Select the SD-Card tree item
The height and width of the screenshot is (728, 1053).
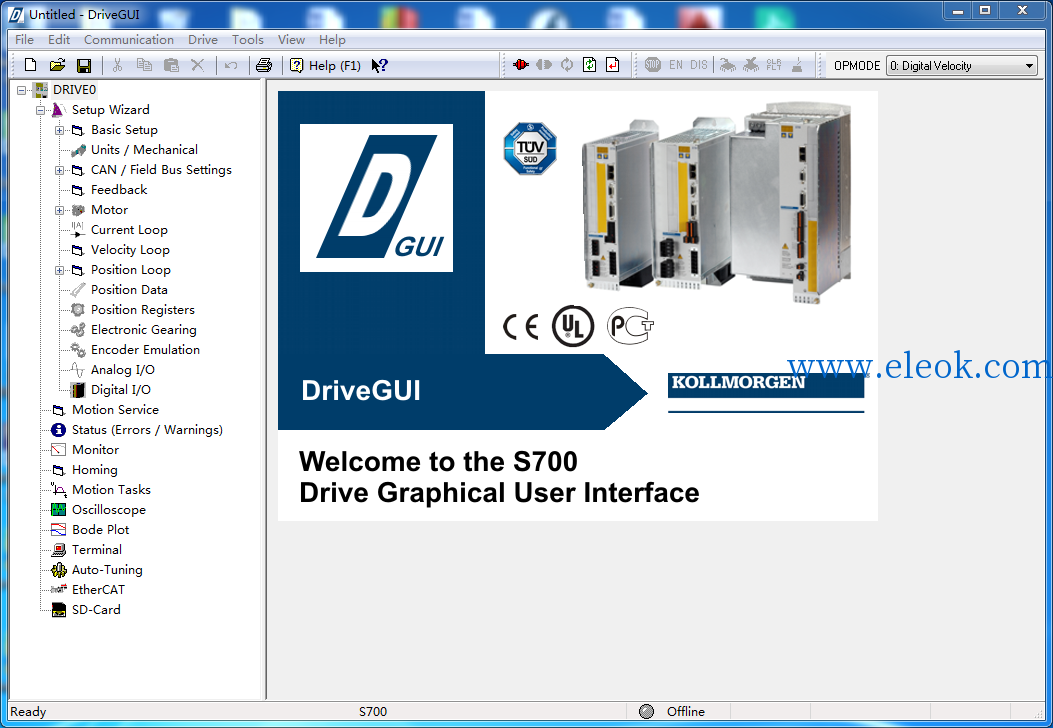point(96,610)
